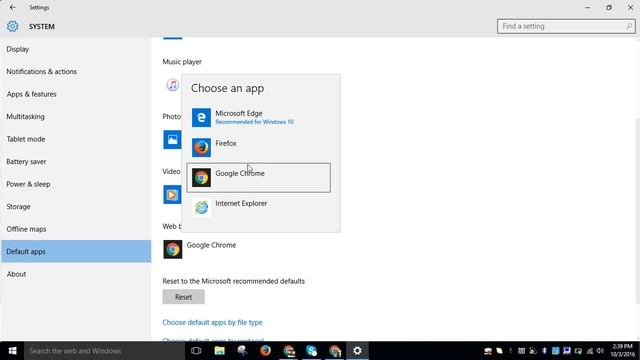
Task: Click Reset to Microsoft defaults button
Action: coord(183,297)
